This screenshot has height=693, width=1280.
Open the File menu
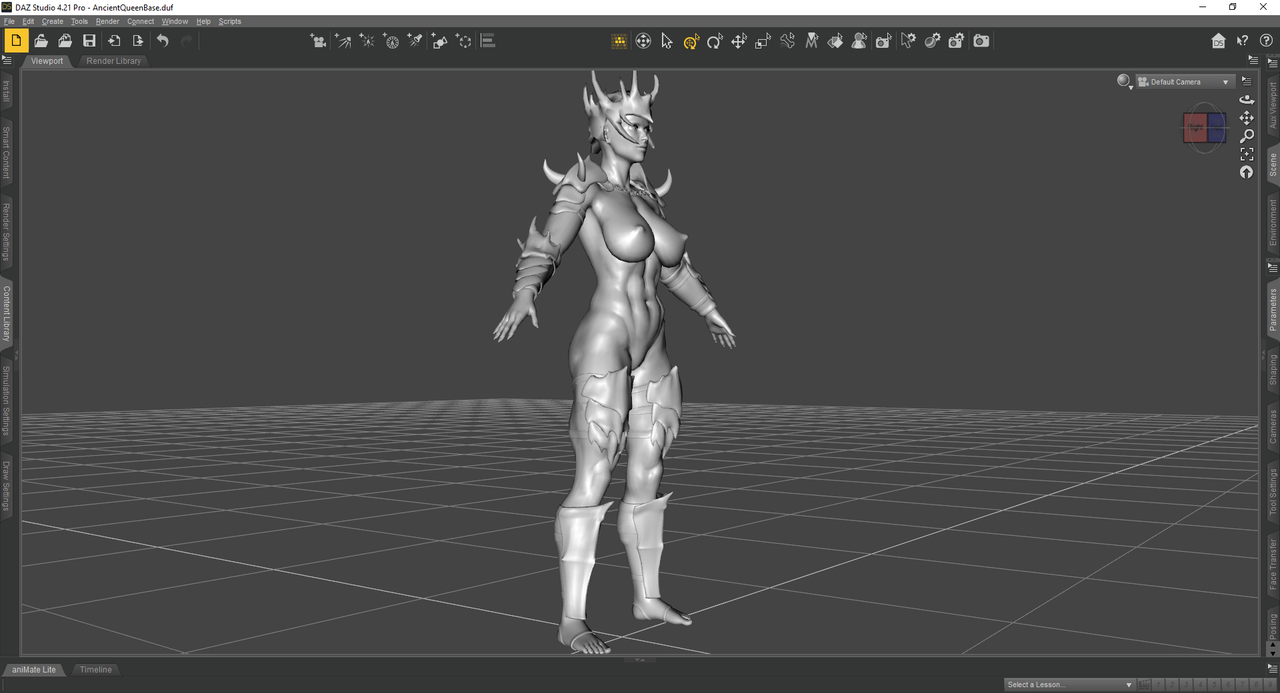pyautogui.click(x=9, y=21)
